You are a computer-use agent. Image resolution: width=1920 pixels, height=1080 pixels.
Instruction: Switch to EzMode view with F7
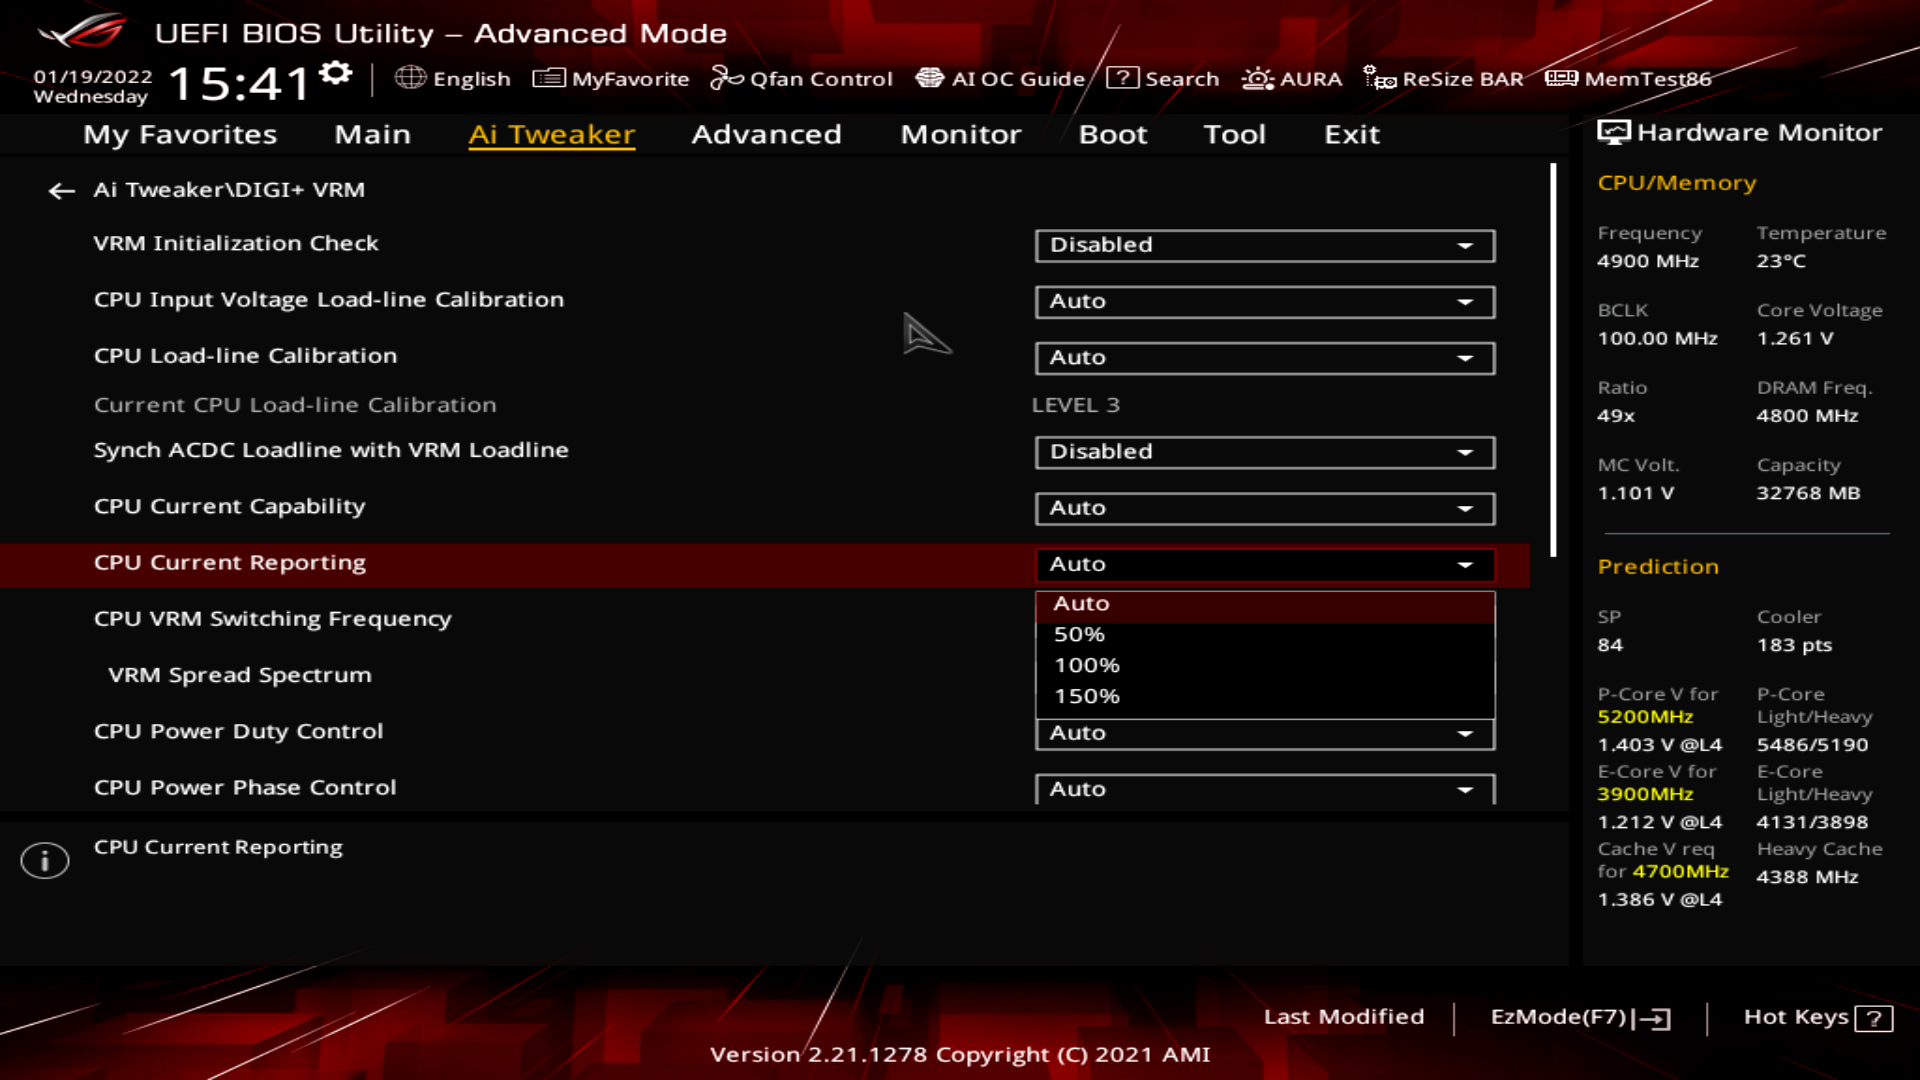1576,1015
